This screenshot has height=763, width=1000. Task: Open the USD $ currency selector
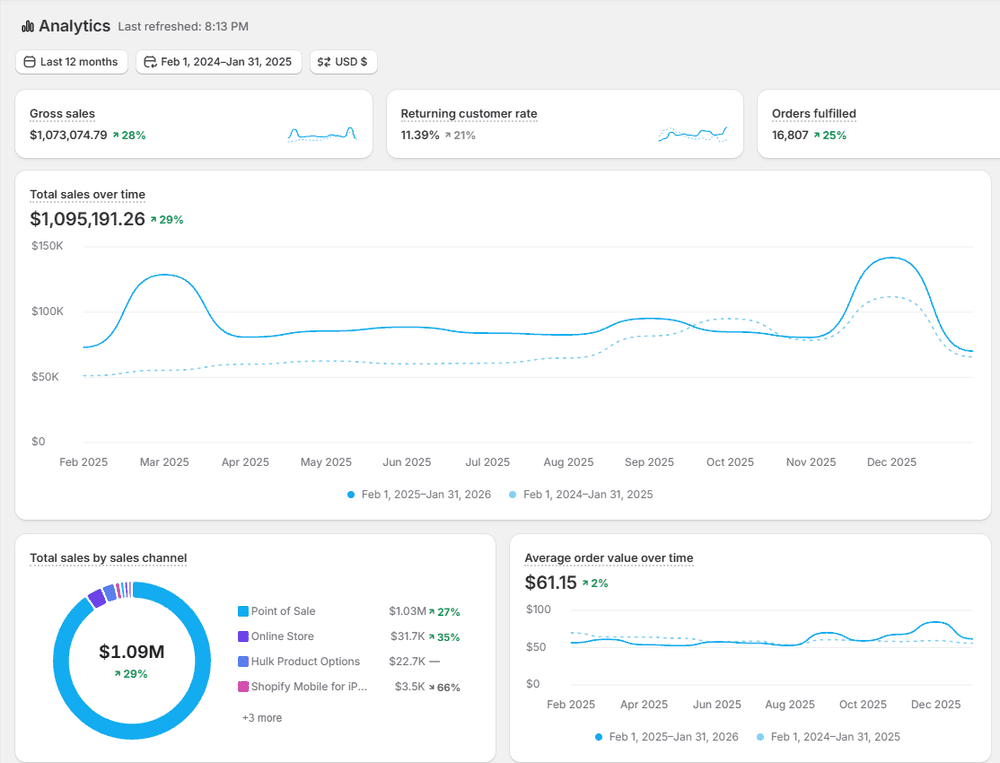(x=343, y=62)
